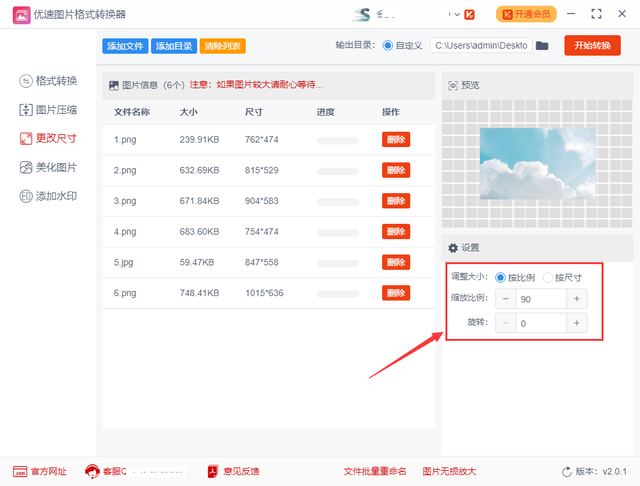Click progress bar of 1.png
The height and width of the screenshot is (486, 640).
(338, 141)
